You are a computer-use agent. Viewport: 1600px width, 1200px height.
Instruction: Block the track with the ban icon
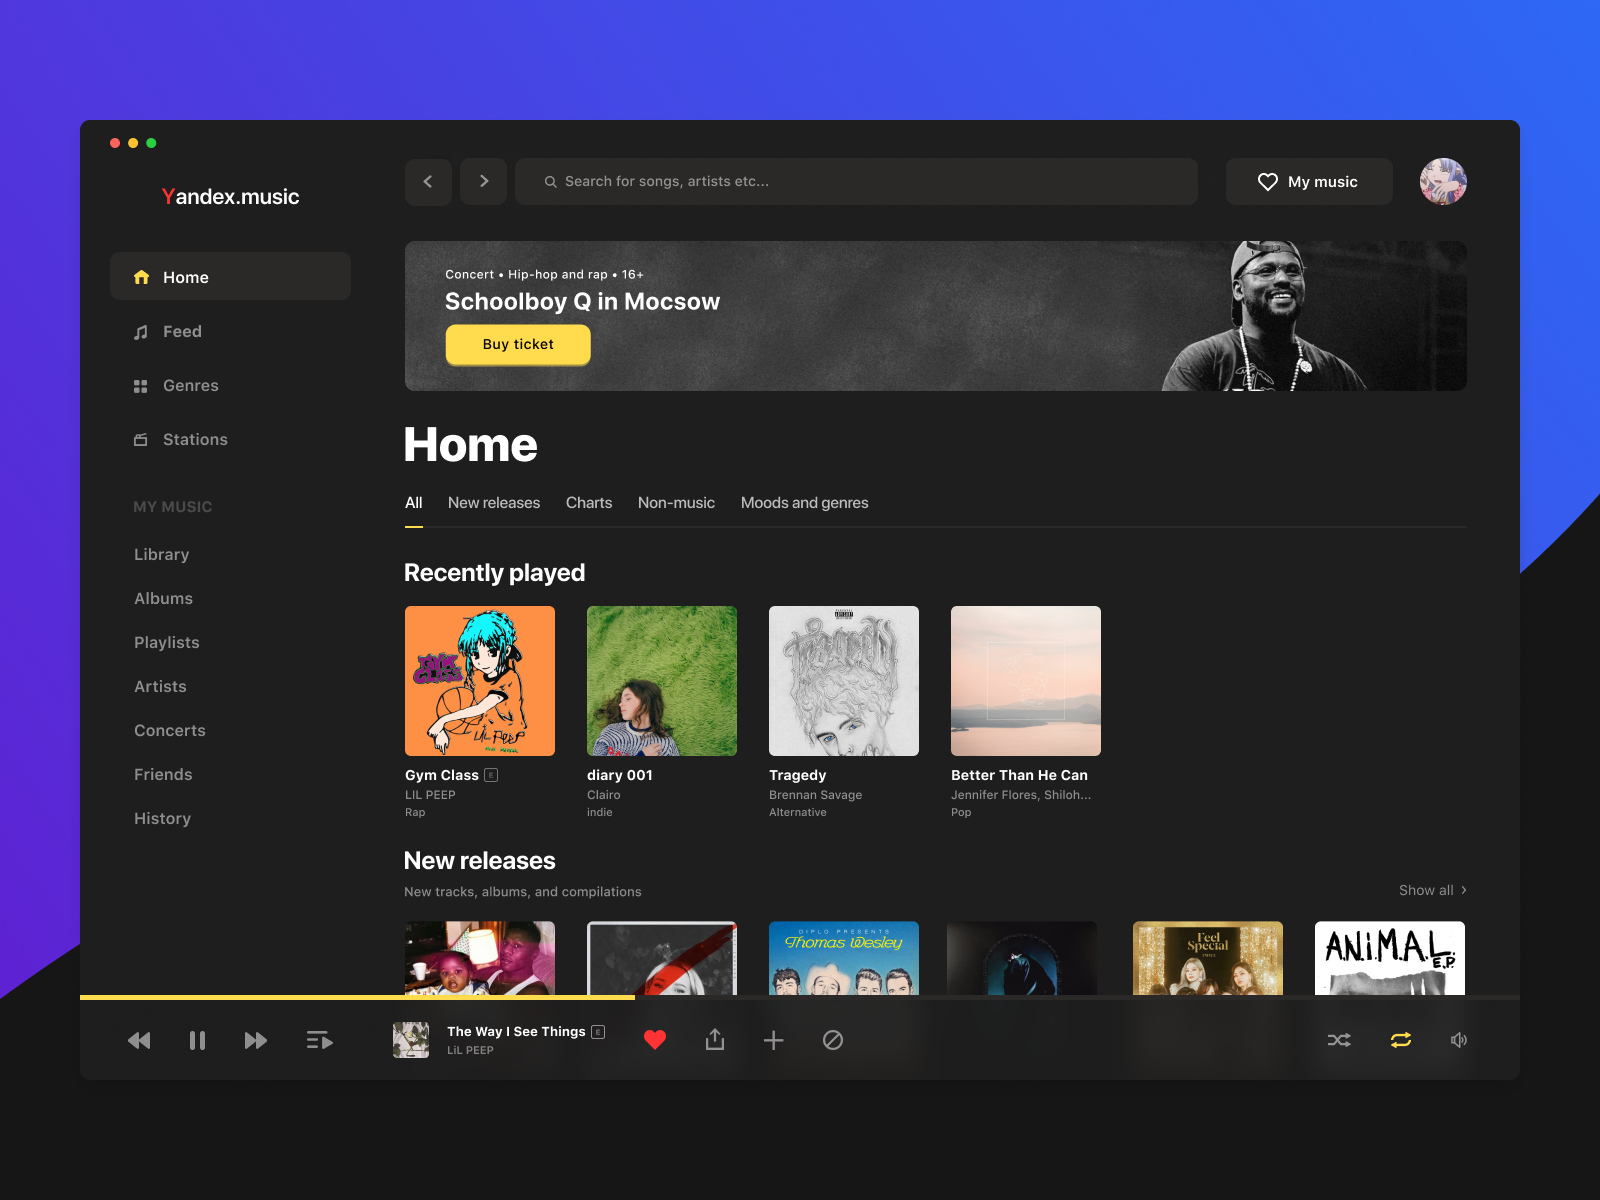click(832, 1040)
